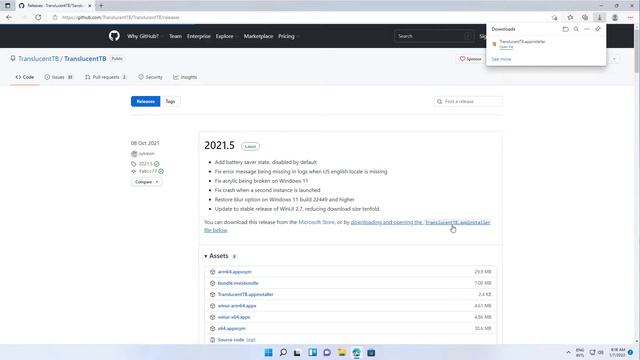Viewport: 640px width, 360px height.
Task: Open Marketplace from the header
Action: click(258, 36)
